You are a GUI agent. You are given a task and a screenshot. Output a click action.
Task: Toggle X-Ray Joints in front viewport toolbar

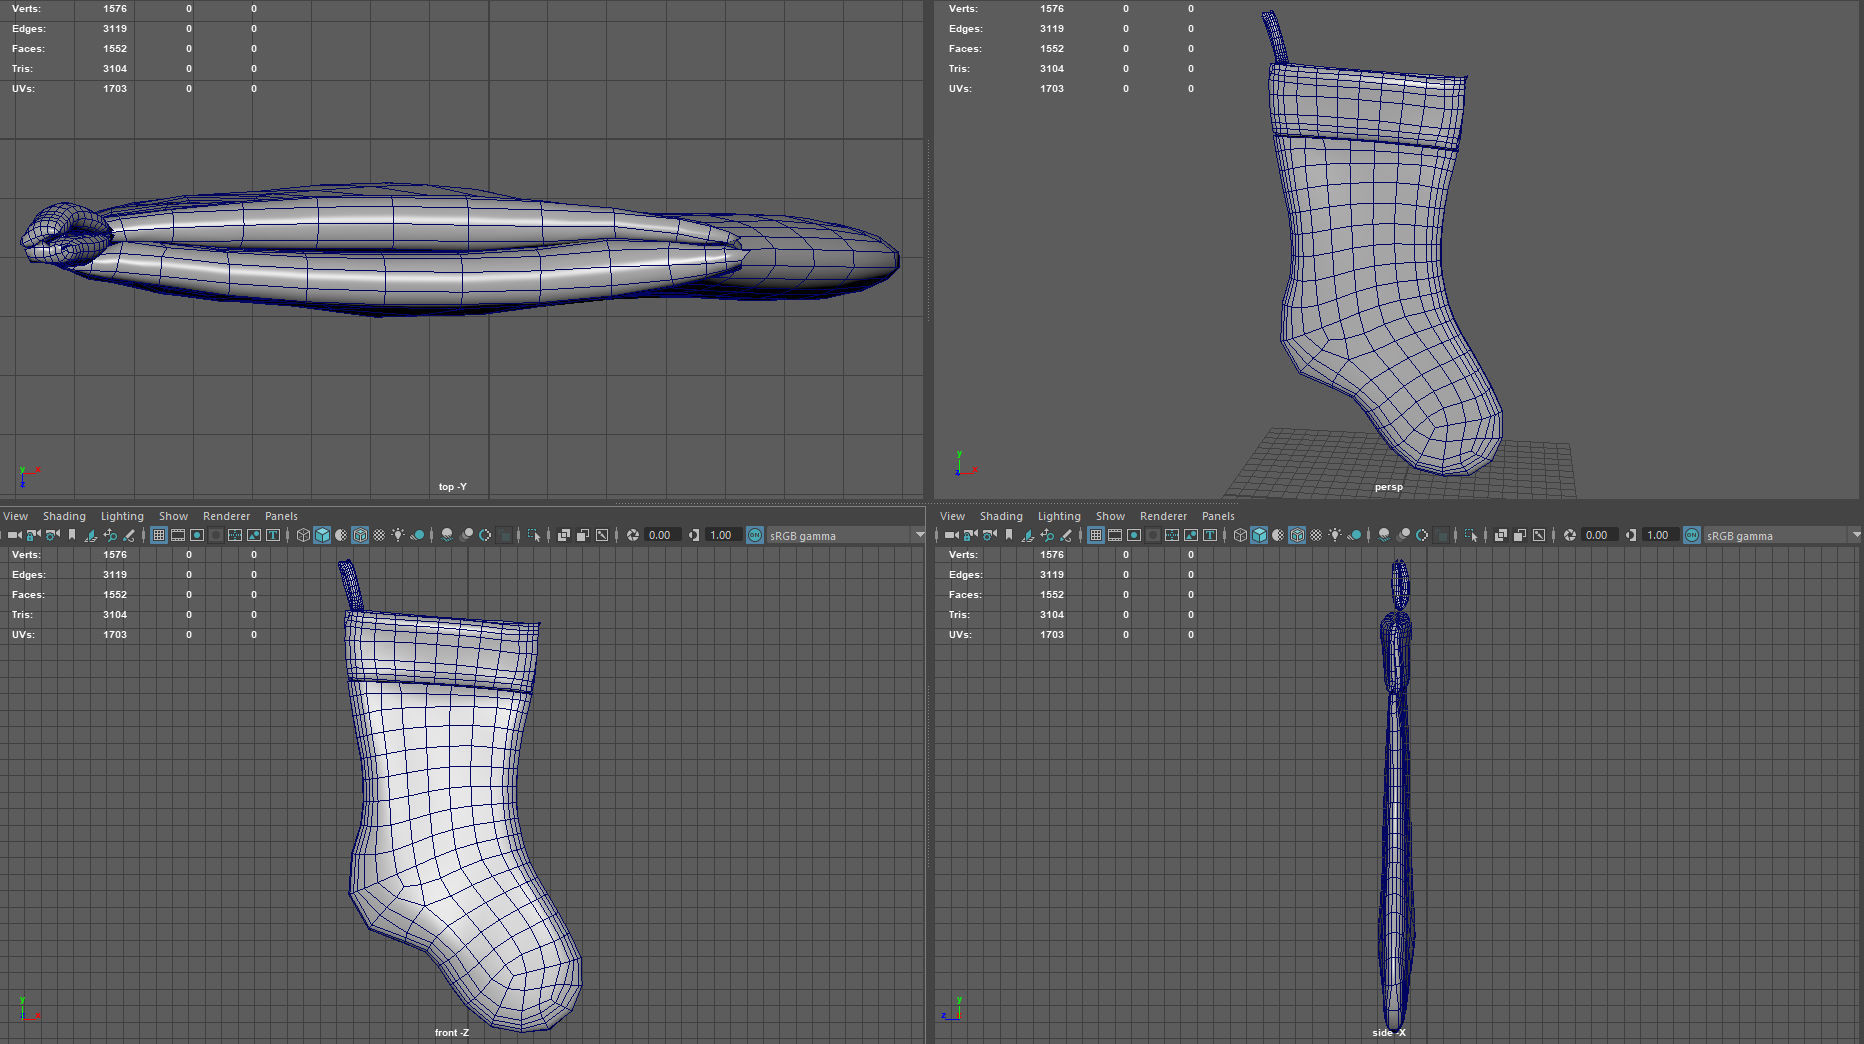point(602,535)
